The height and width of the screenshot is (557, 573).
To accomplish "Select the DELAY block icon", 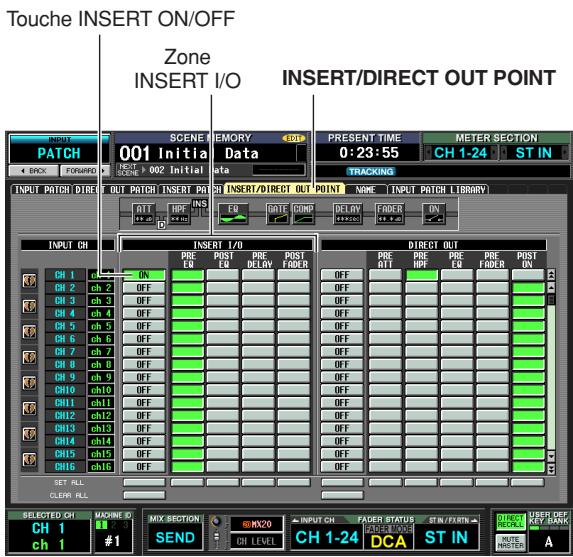I will (x=348, y=213).
